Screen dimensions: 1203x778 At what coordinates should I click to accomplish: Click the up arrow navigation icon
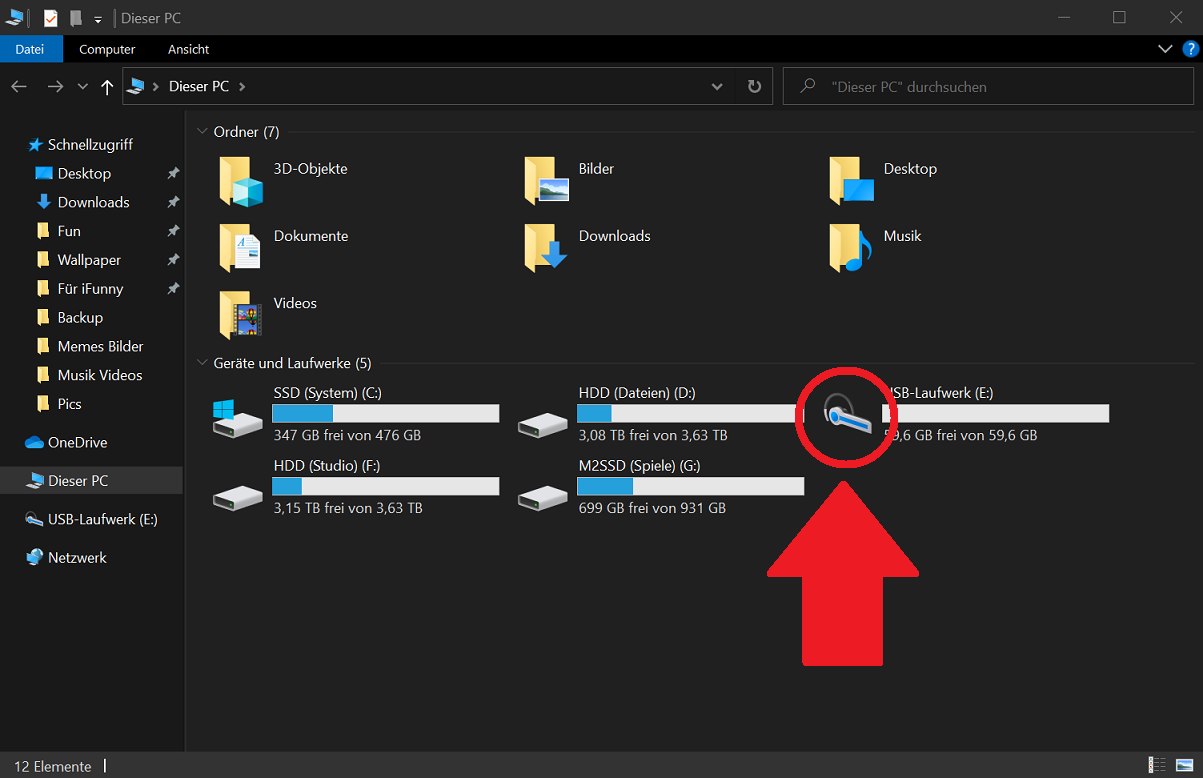tap(107, 86)
